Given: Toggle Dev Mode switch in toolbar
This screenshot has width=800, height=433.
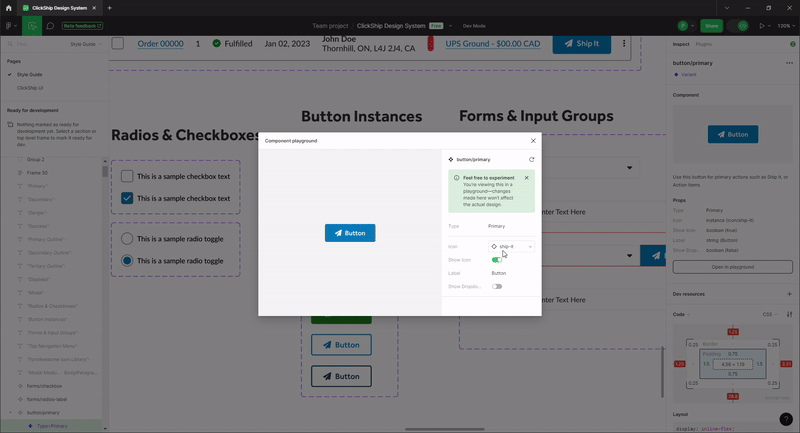Looking at the screenshot, I should tap(738, 26).
